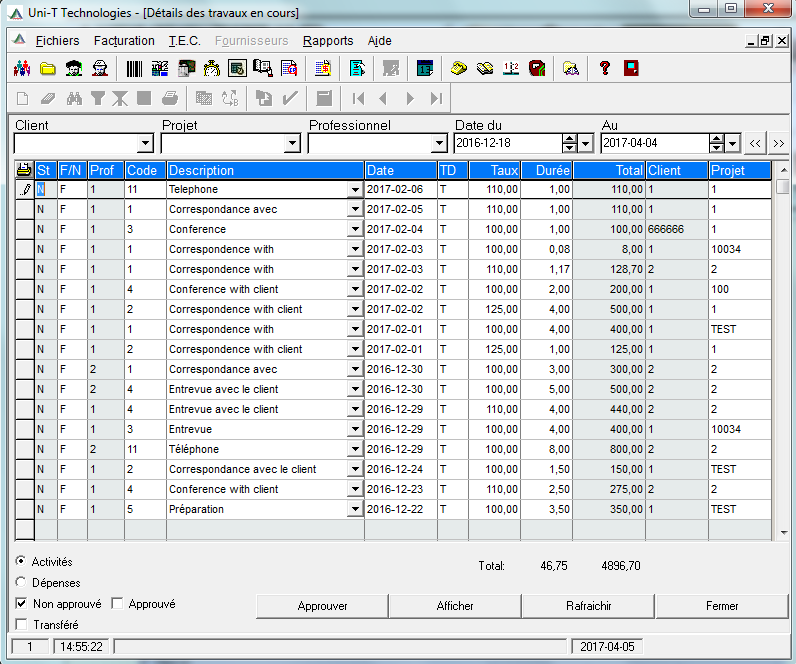The width and height of the screenshot is (796, 664).
Task: Click the yellow telephone toolbar icon
Action: 458,68
